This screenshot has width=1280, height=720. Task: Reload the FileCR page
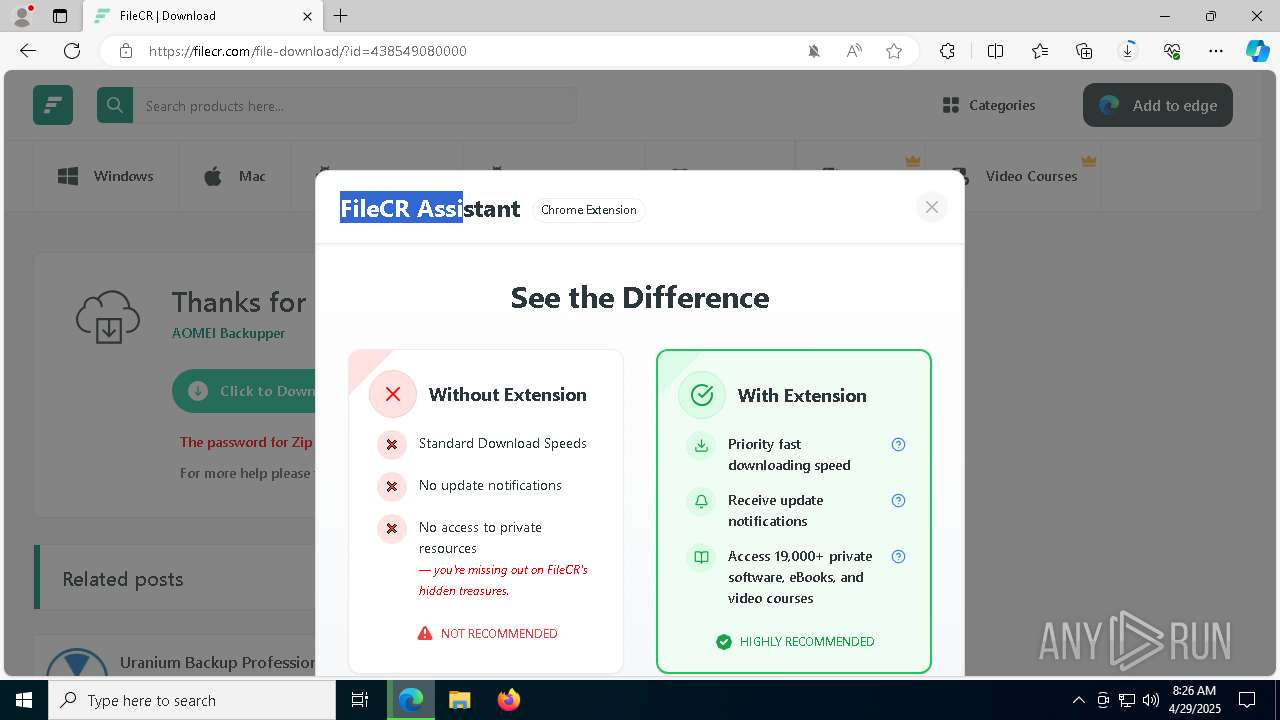point(72,51)
